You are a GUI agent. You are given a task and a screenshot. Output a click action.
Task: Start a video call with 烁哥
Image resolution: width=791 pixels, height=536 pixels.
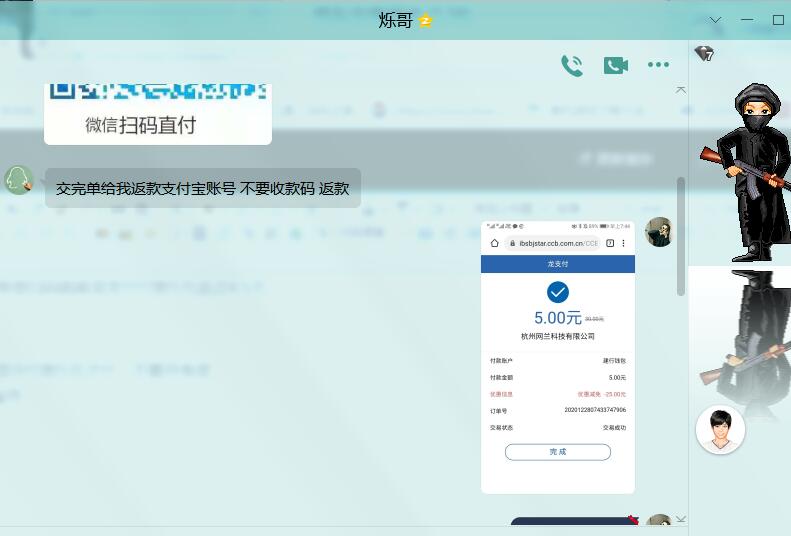(x=615, y=65)
